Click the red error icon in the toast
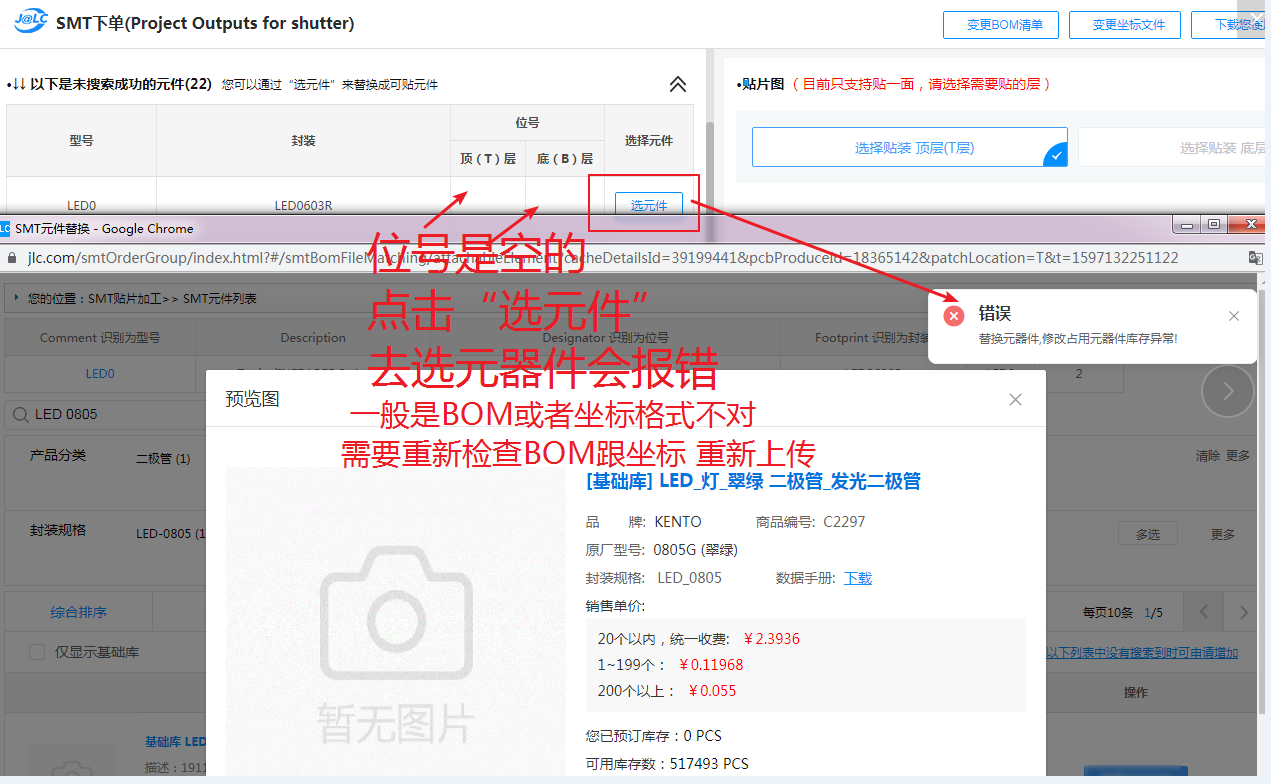The width and height of the screenshot is (1271, 784). (x=954, y=316)
